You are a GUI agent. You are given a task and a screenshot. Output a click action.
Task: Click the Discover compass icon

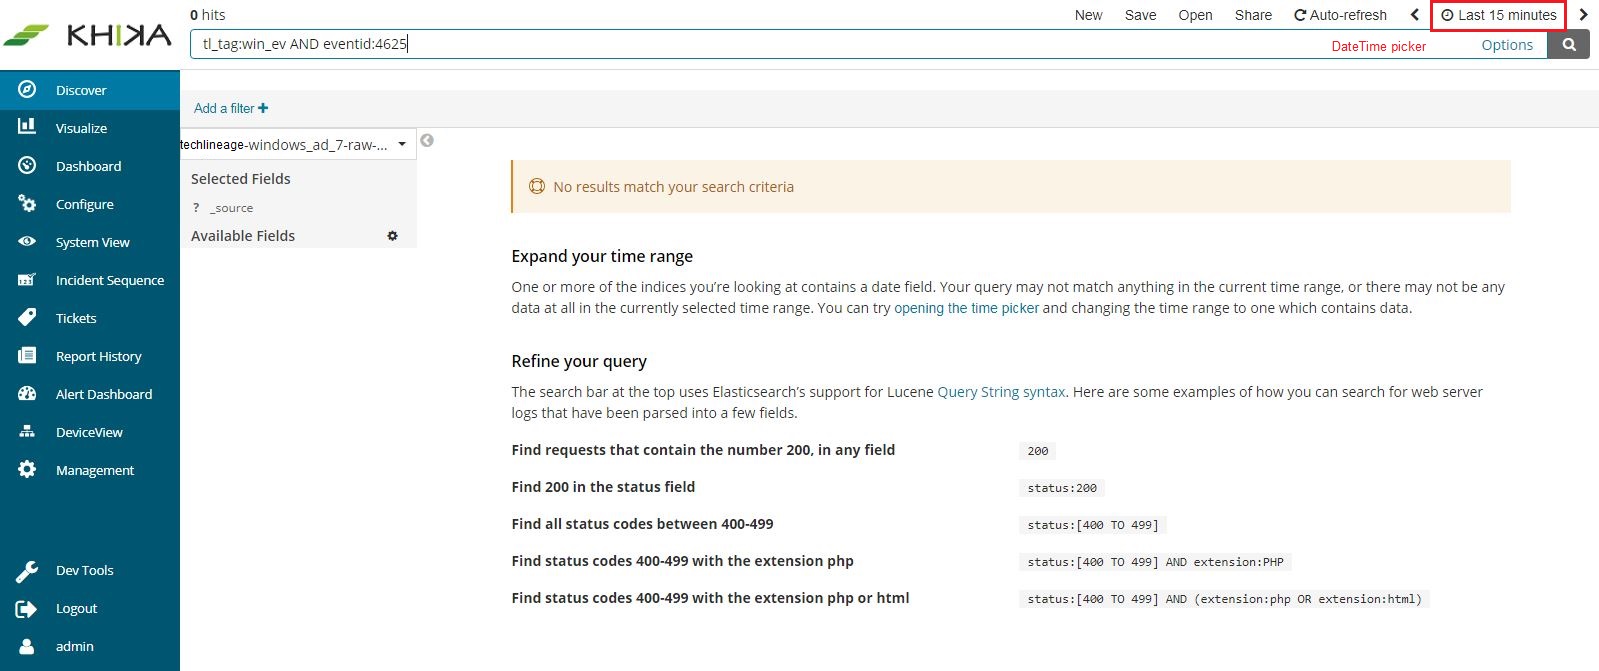[x=27, y=89]
